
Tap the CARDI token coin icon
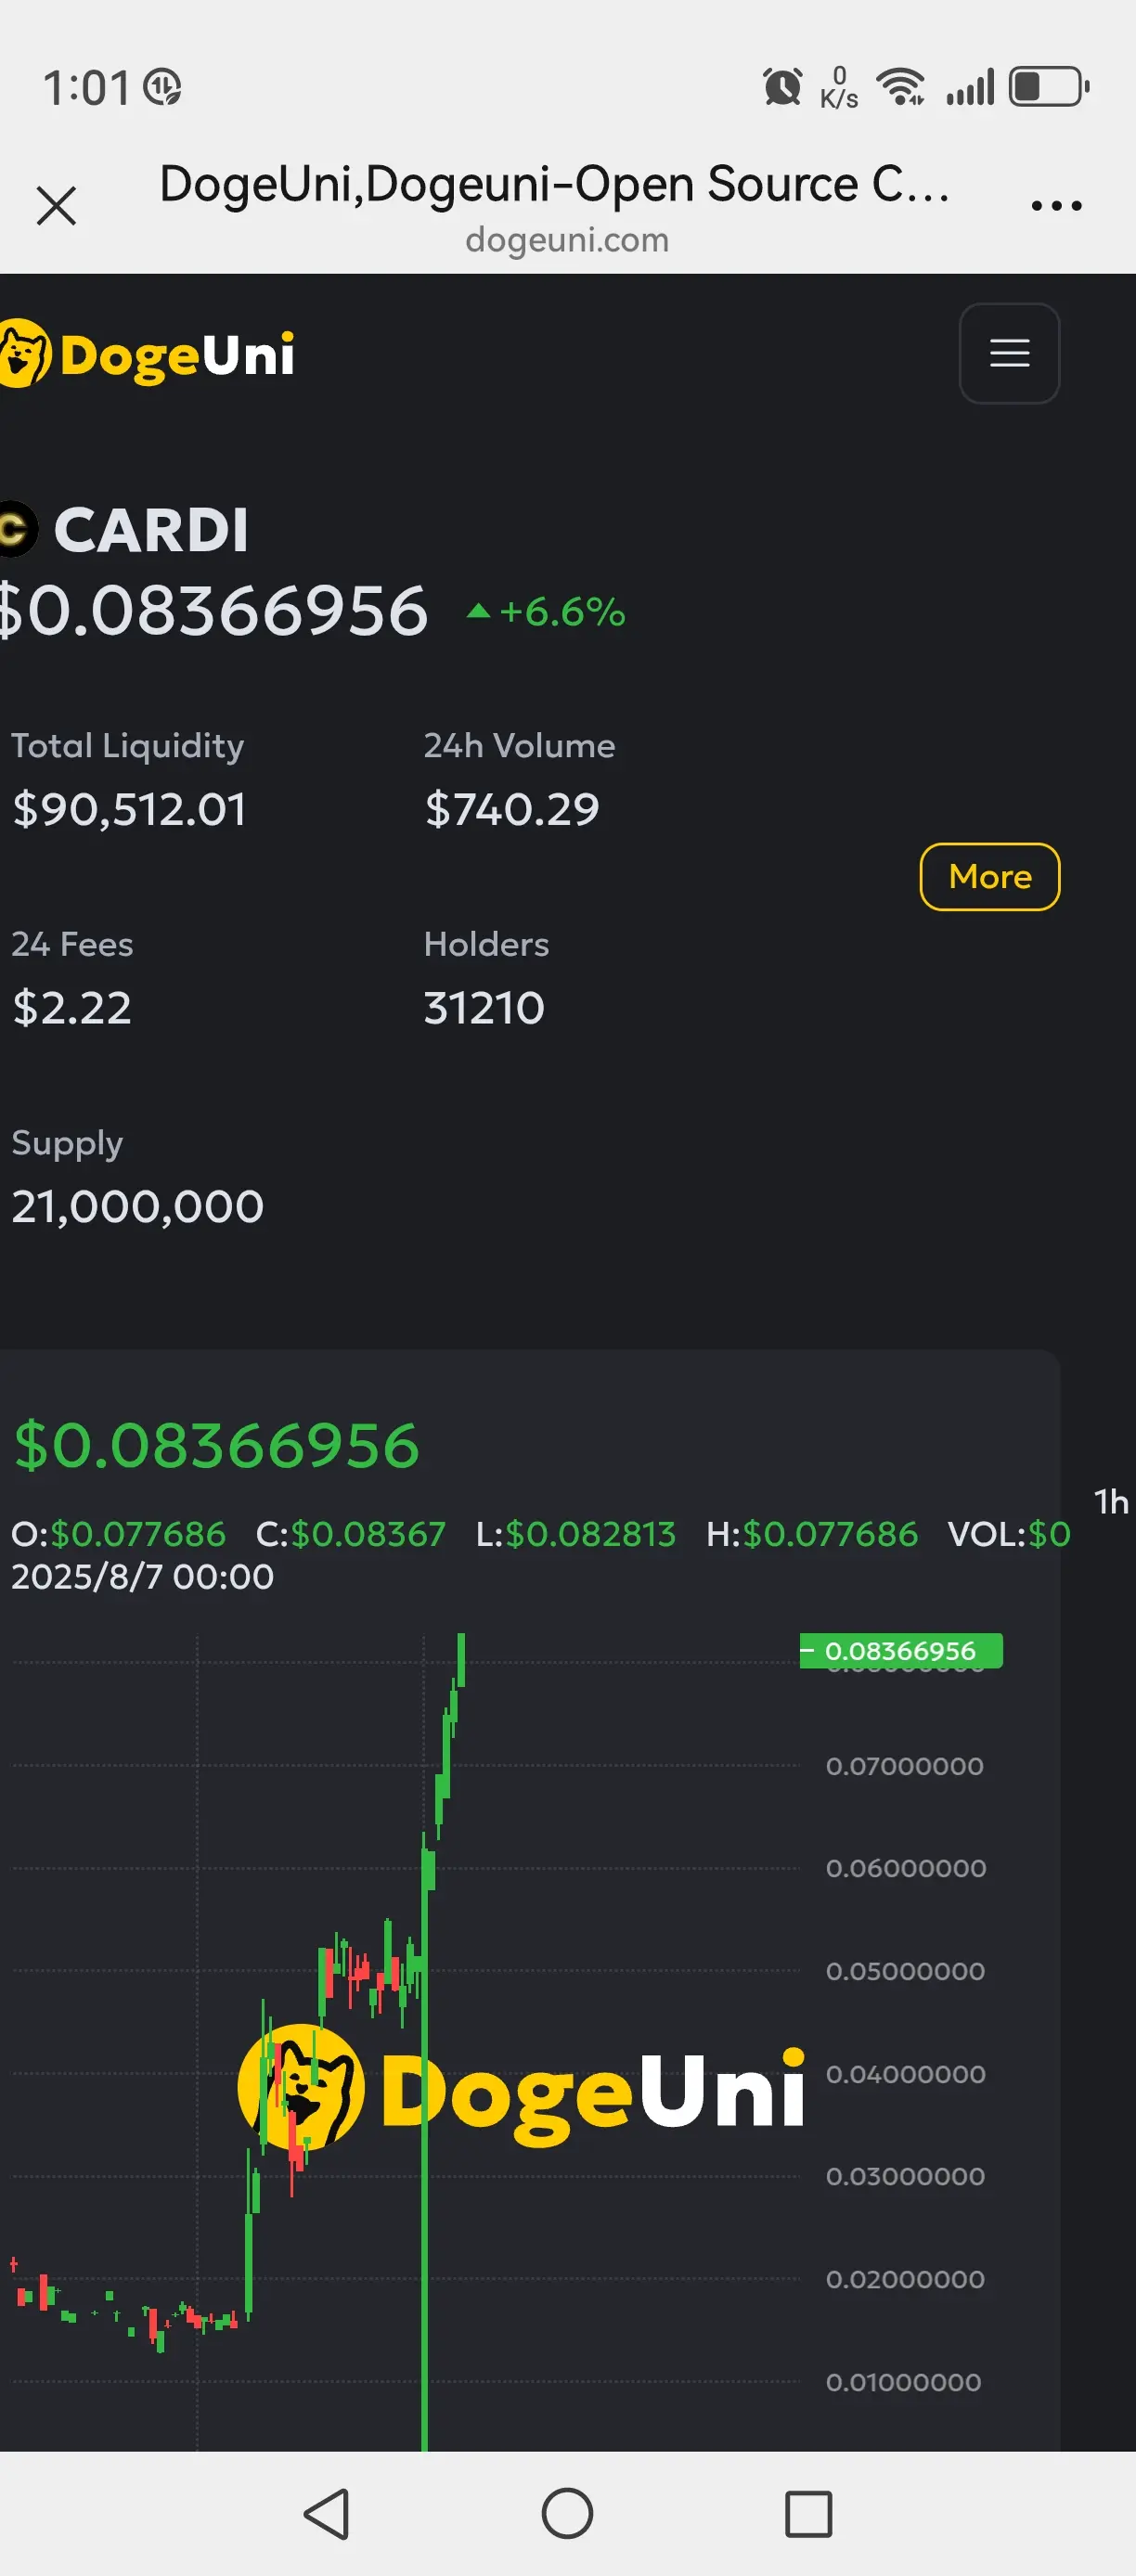tap(17, 529)
